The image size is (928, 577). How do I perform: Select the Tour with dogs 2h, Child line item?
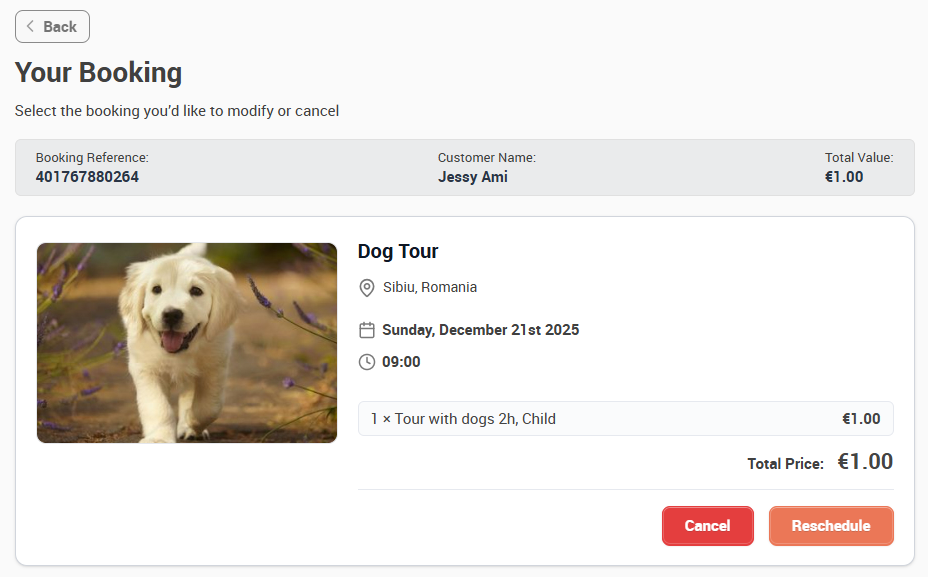(626, 418)
